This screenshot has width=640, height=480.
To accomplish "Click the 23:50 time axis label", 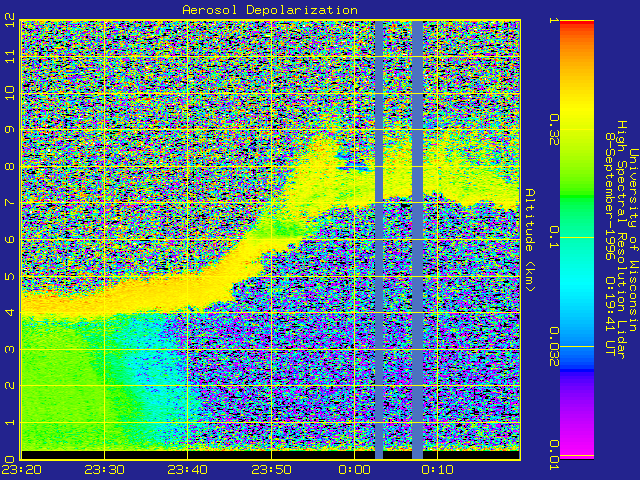I will tap(271, 469).
